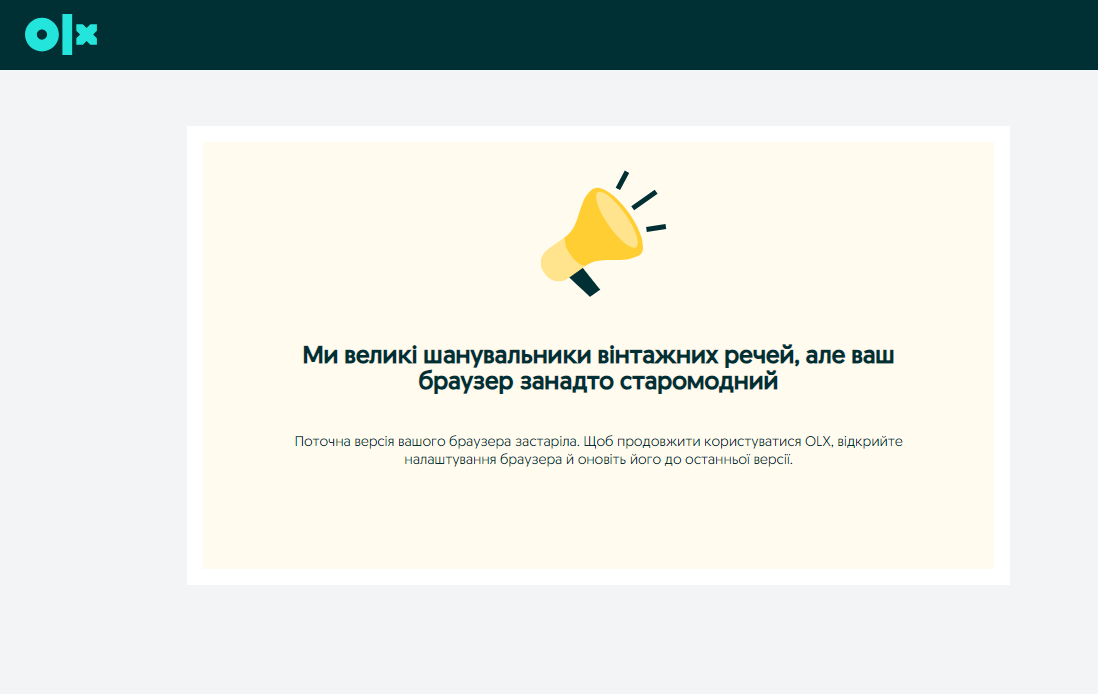Screen dimensions: 1098x694
Task: Click the paragraph line starting "налаштування браузера"
Action: pyautogui.click(x=598, y=461)
